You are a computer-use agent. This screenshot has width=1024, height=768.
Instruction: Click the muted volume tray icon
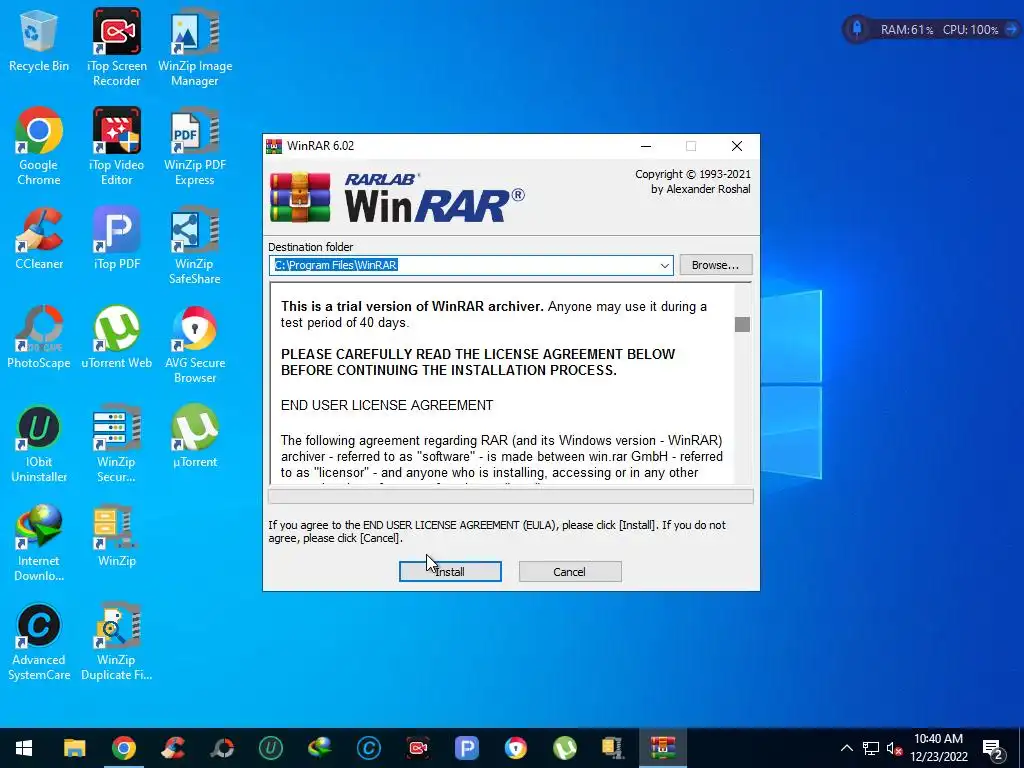pos(894,748)
